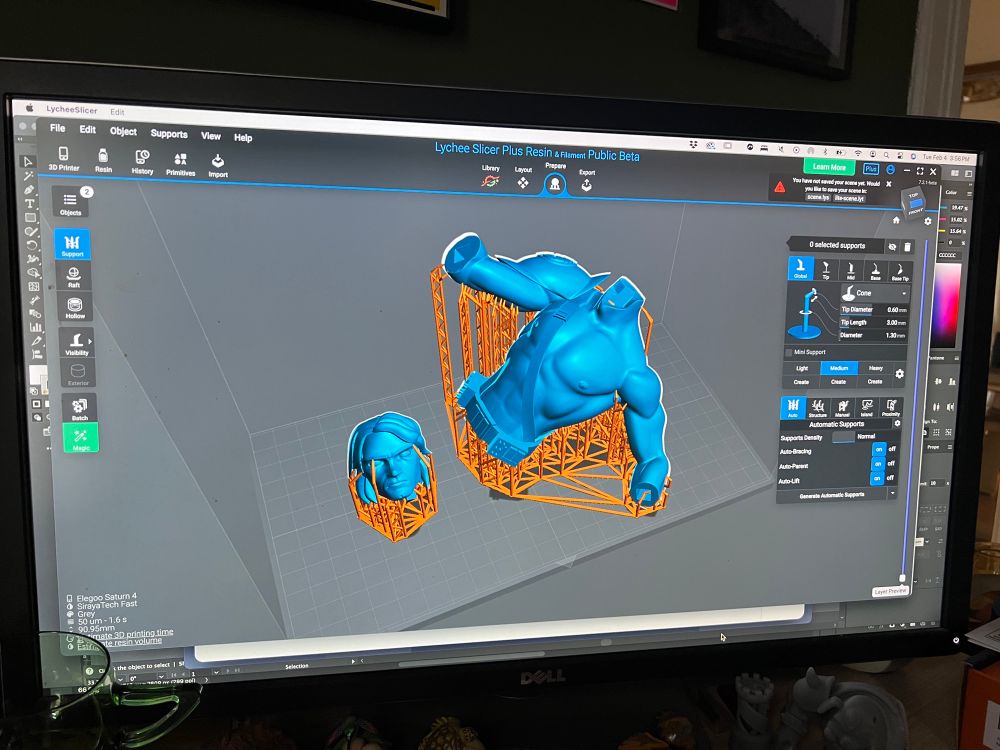Select the Photoshop Move tool in the background window
1000x750 pixels.
point(27,161)
